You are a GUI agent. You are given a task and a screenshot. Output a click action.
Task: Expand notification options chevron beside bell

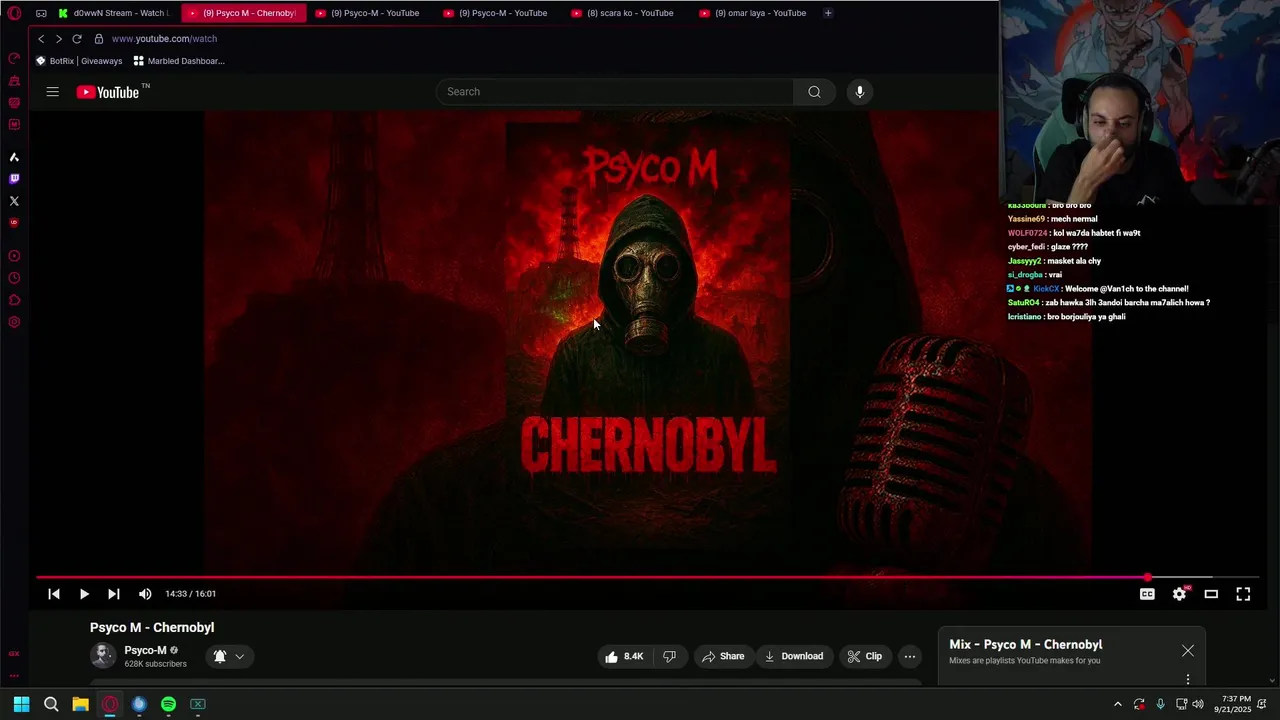(x=240, y=657)
